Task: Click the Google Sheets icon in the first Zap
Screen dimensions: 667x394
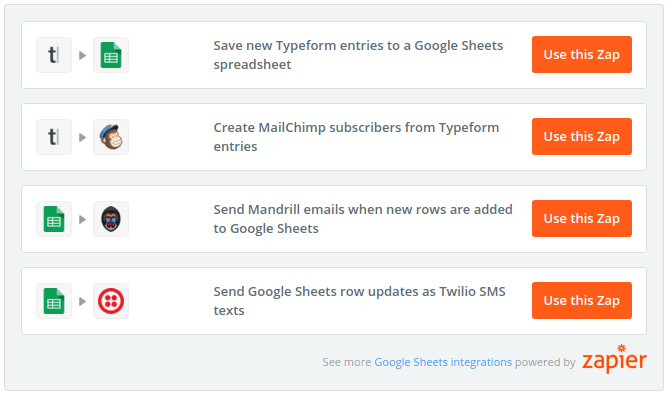Action: coord(111,55)
